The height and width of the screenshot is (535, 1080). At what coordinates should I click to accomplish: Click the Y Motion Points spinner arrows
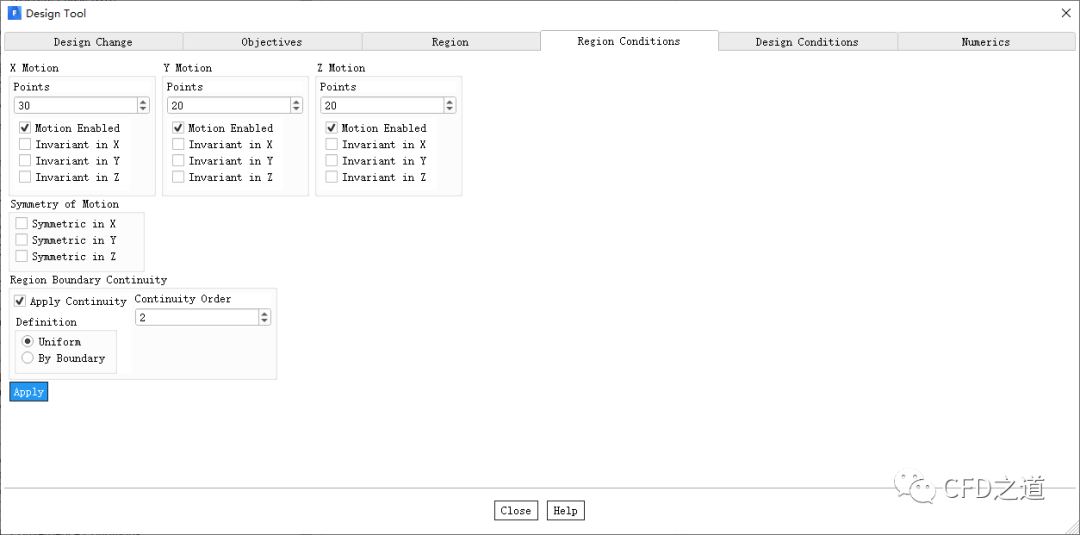pos(296,105)
